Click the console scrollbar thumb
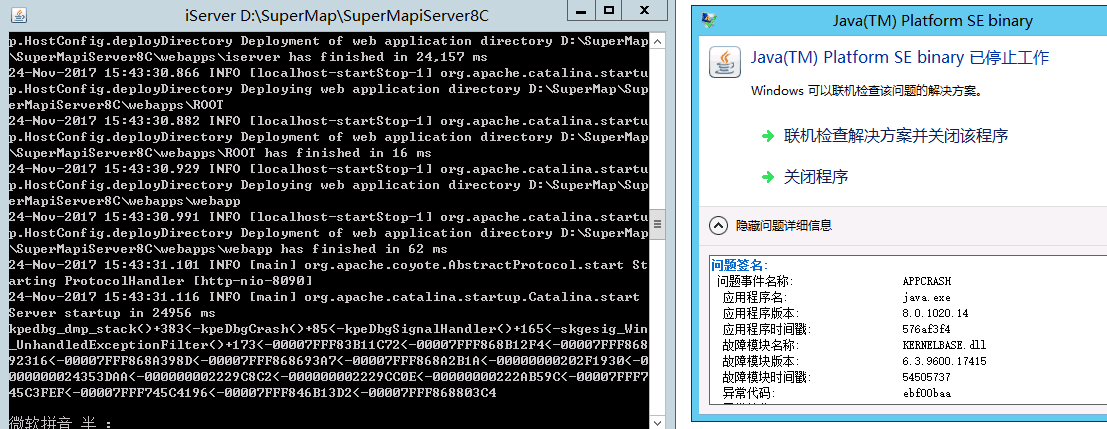 tap(657, 224)
